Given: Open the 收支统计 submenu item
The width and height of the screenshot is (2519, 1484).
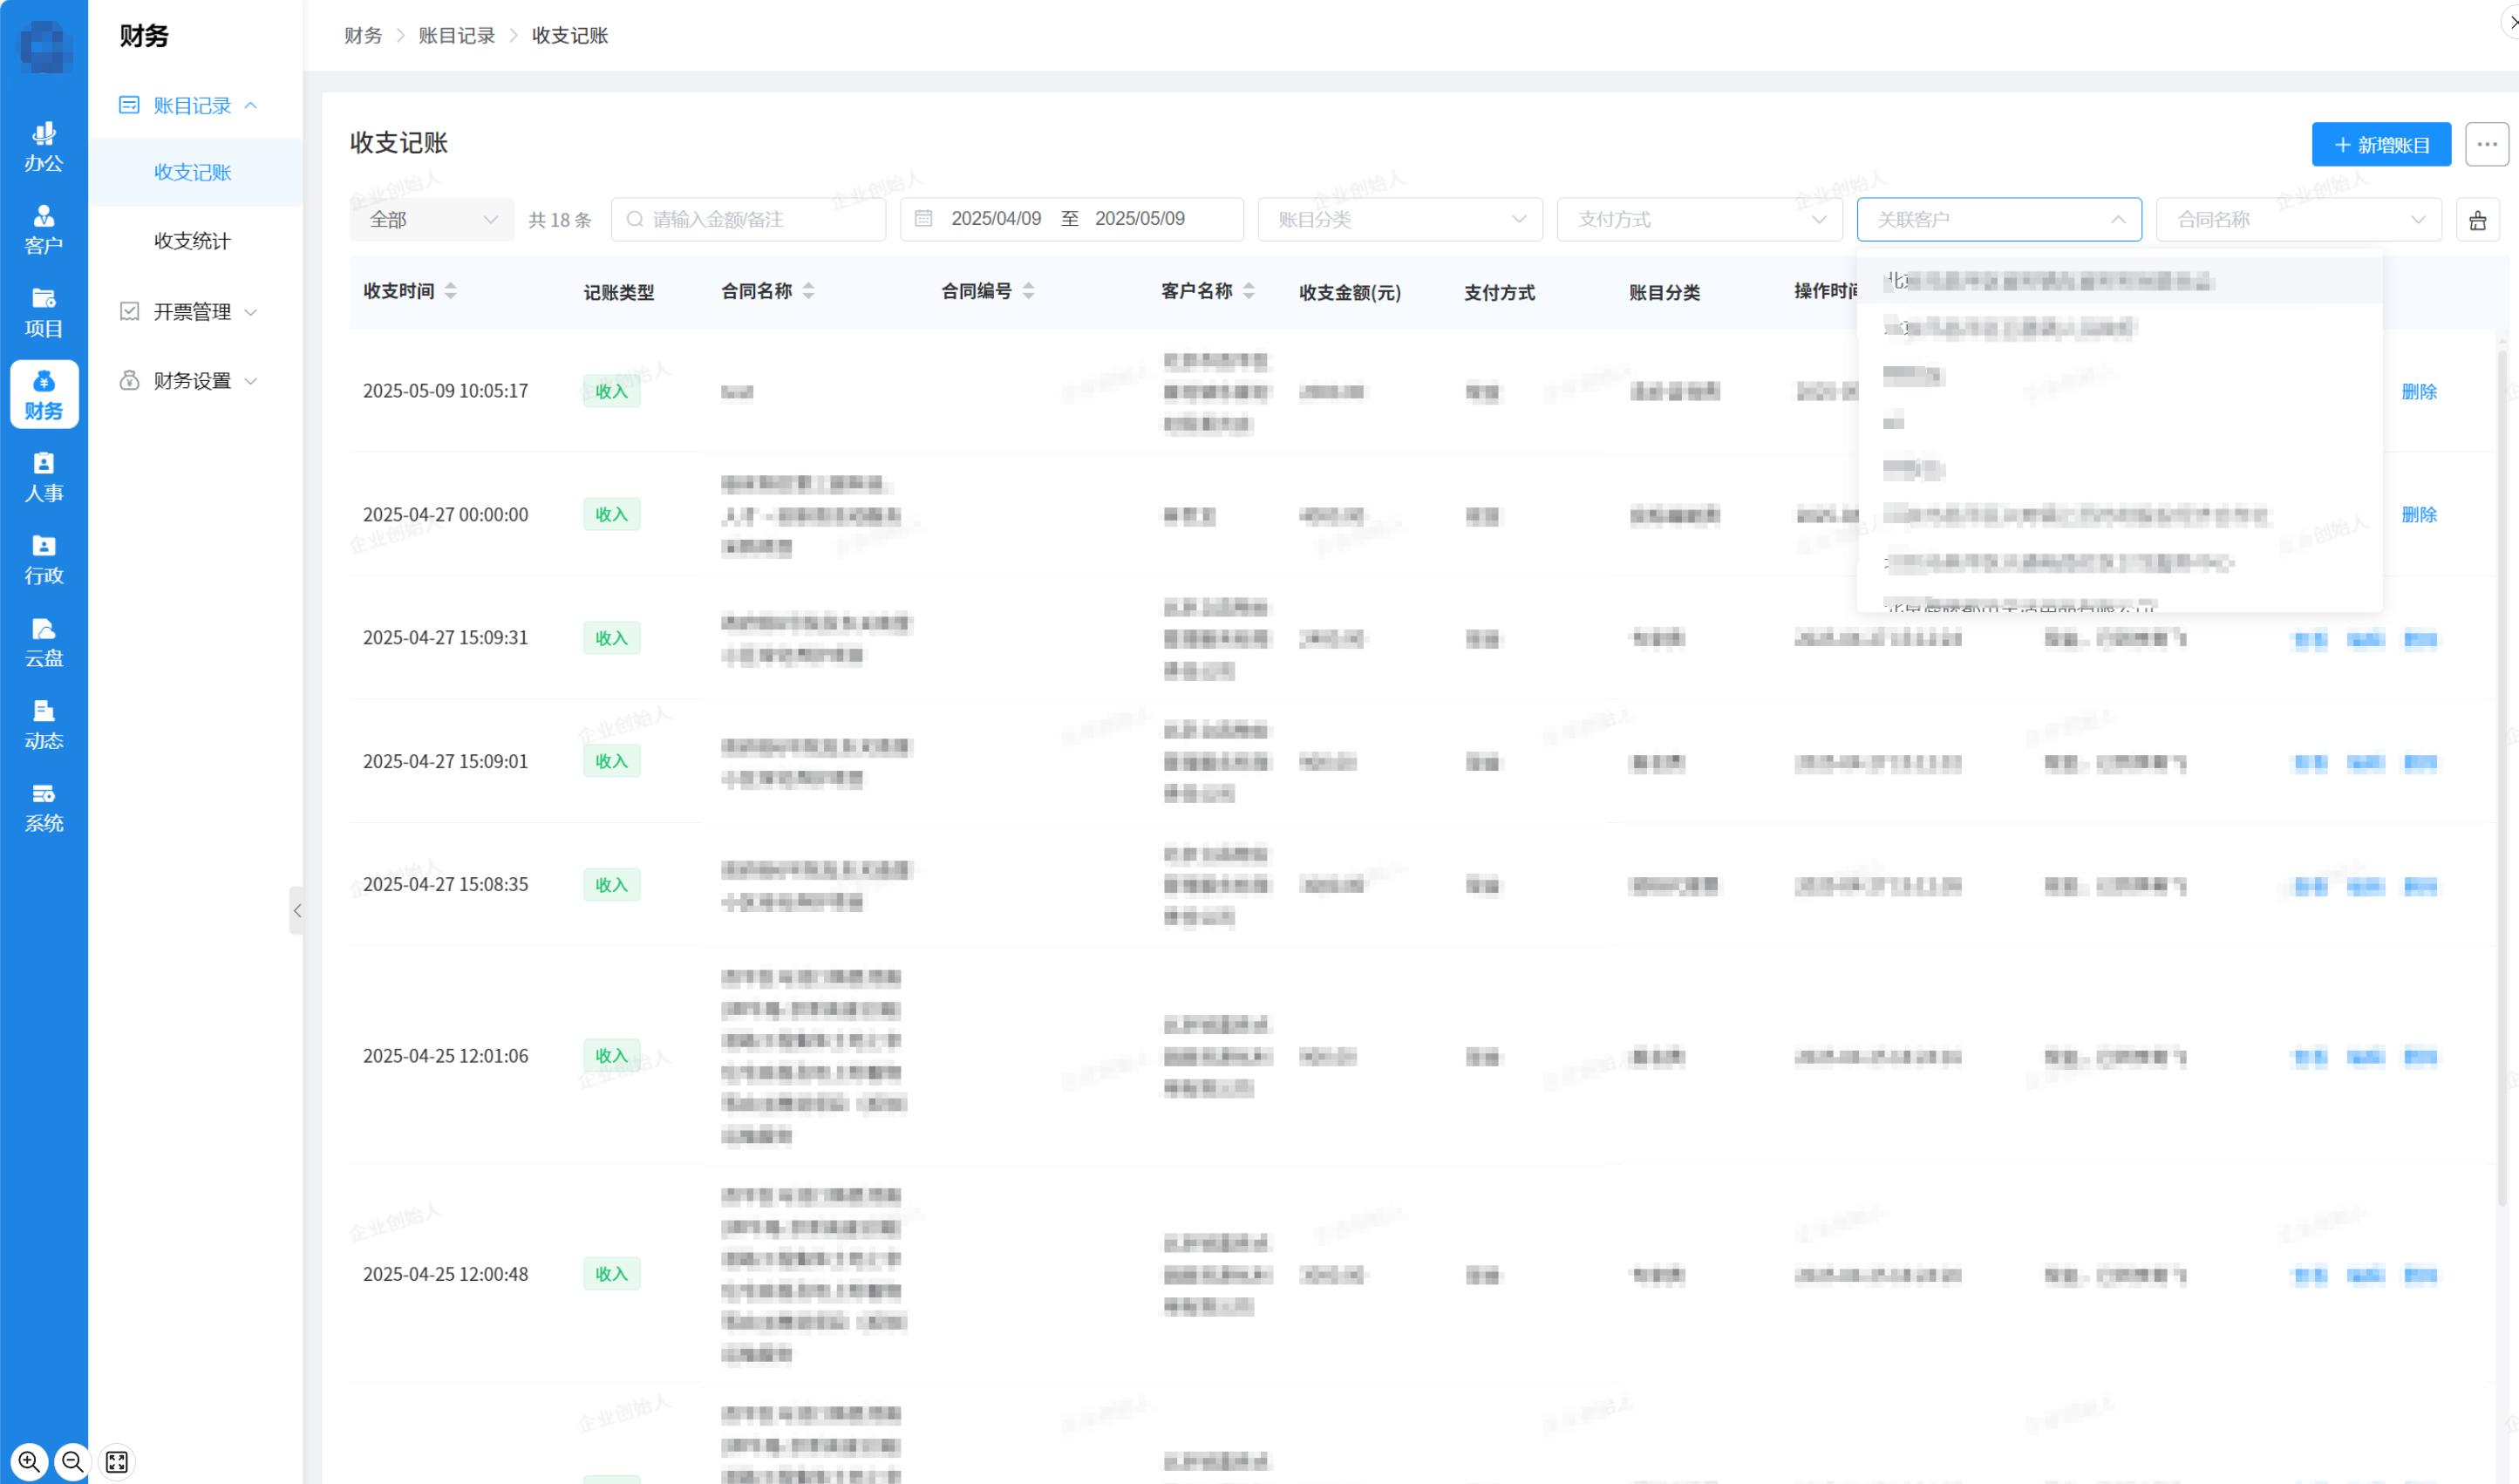Looking at the screenshot, I should tap(193, 241).
